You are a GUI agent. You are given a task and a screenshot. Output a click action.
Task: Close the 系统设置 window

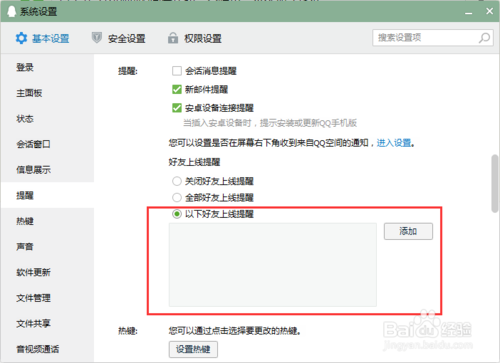(489, 11)
